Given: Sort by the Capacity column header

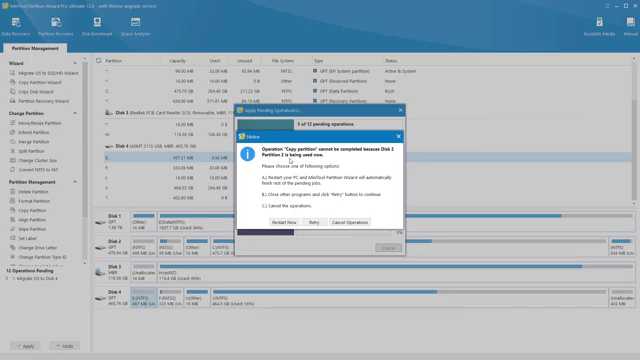Looking at the screenshot, I should pyautogui.click(x=177, y=60).
